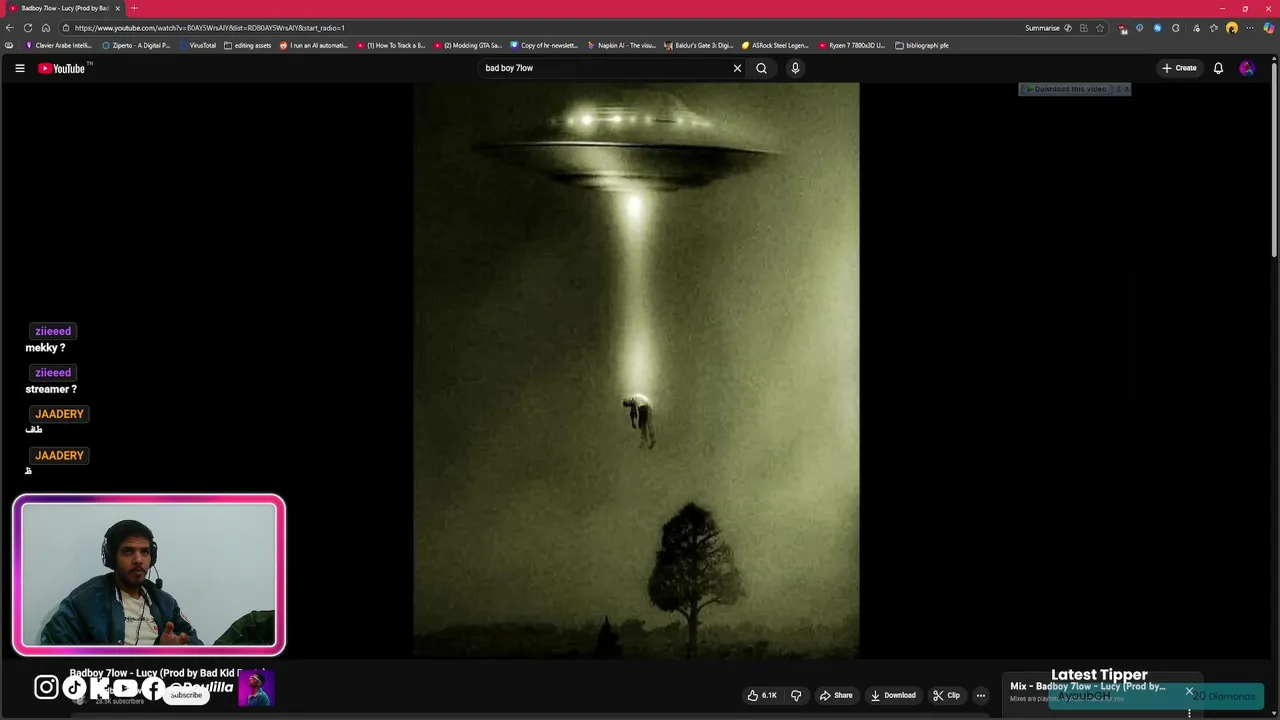Image resolution: width=1280 pixels, height=720 pixels.
Task: Select the Badboy 7low - Lucy tab
Action: [x=64, y=8]
